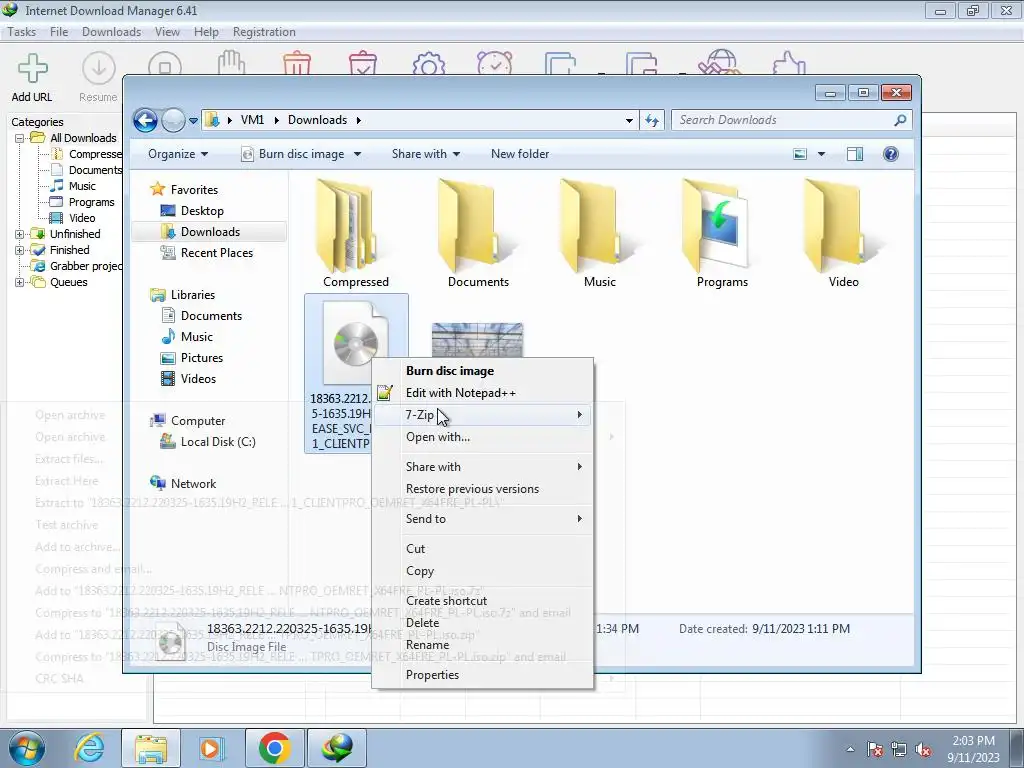Select Pictures library in navigation pane
The image size is (1024, 768).
[x=201, y=358]
